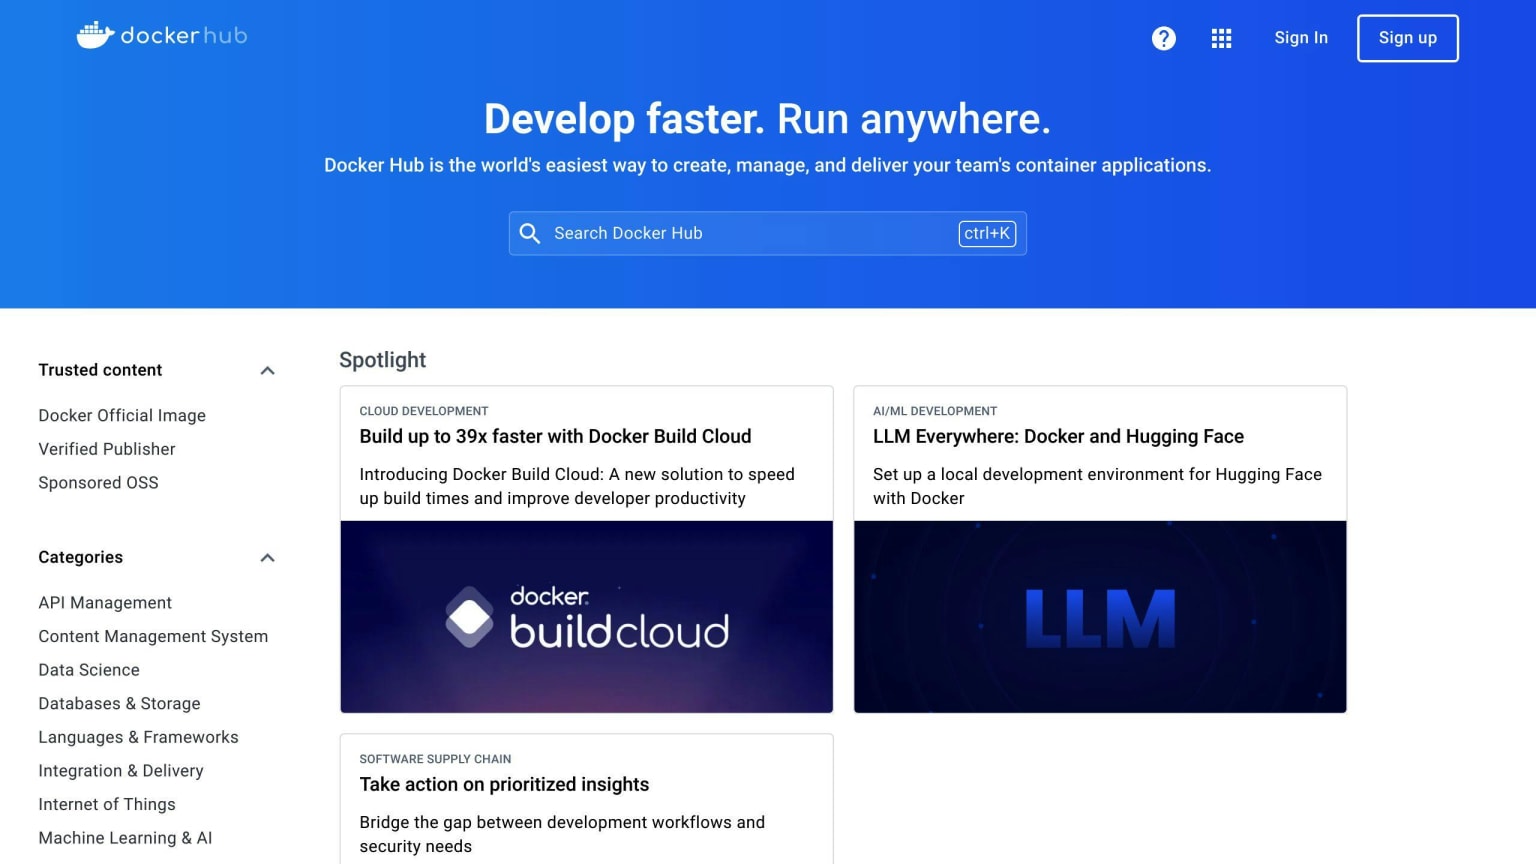Open Take action on prioritized insights title
The width and height of the screenshot is (1536, 864).
(x=504, y=784)
